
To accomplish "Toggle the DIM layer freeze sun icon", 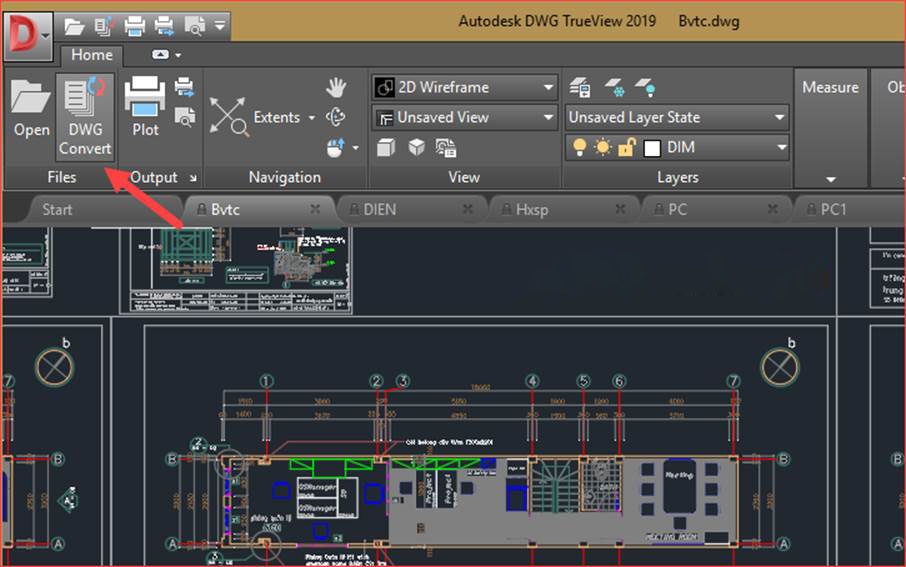I will (x=603, y=147).
